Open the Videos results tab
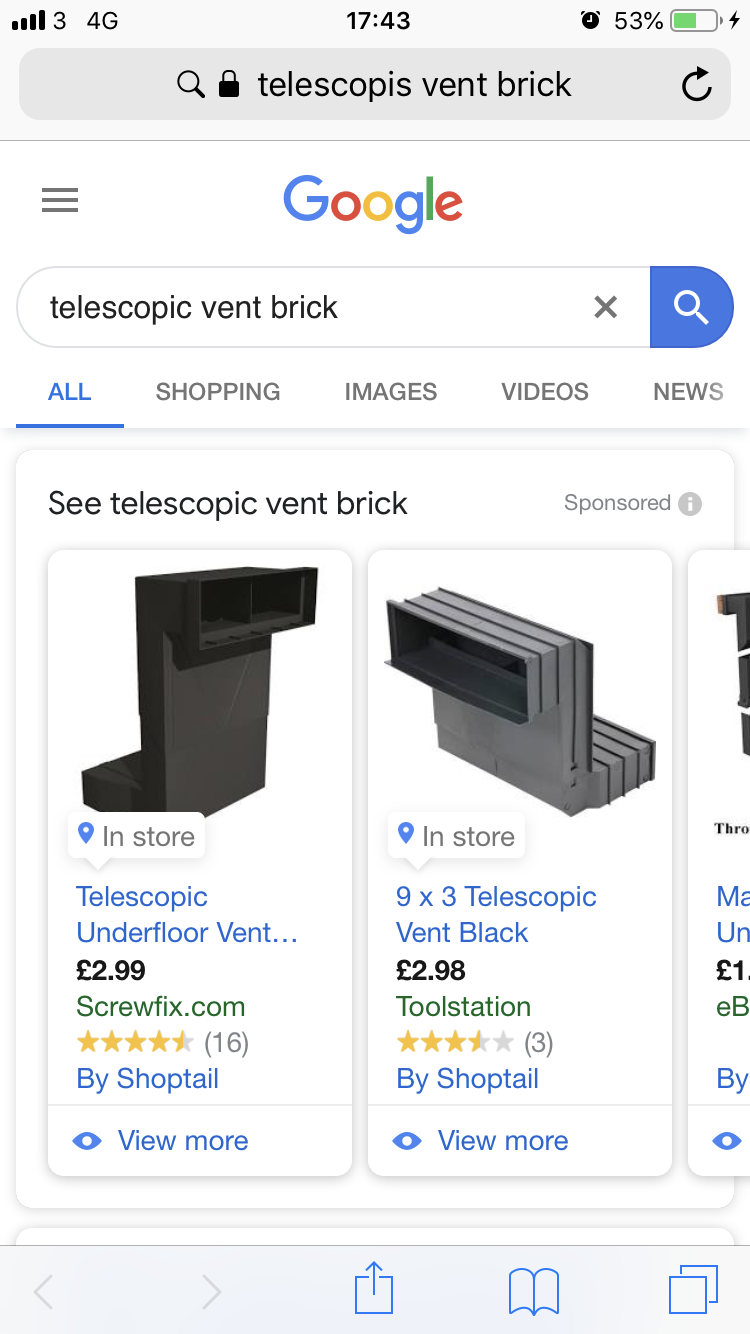 pos(545,392)
